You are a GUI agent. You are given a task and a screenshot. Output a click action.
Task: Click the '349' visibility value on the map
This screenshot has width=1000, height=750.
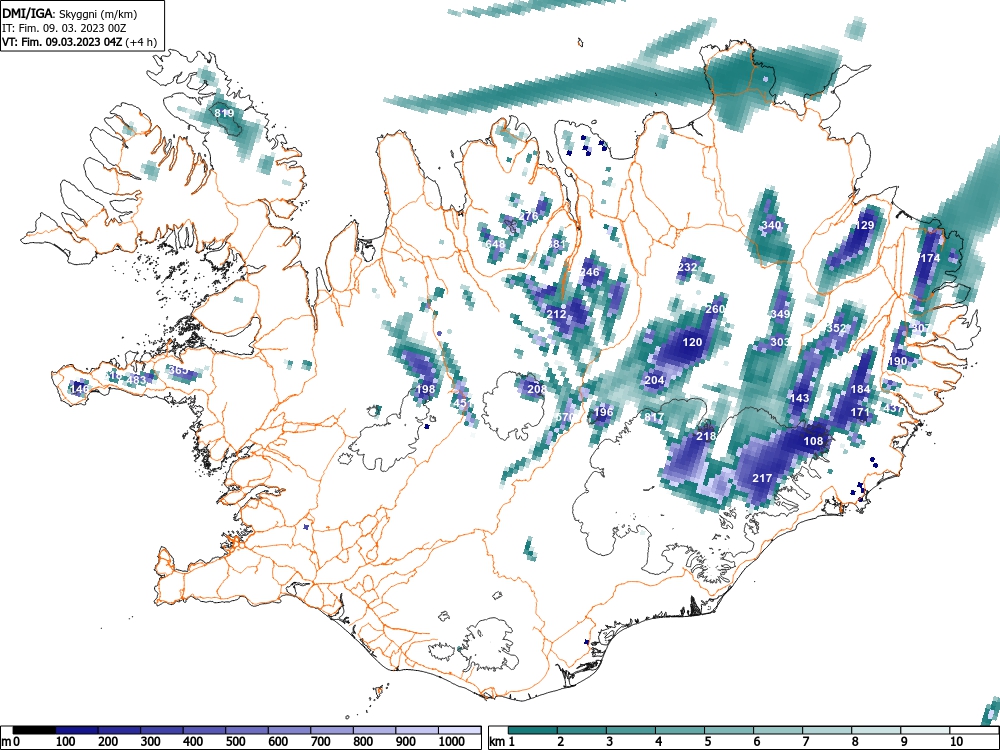pos(780,314)
